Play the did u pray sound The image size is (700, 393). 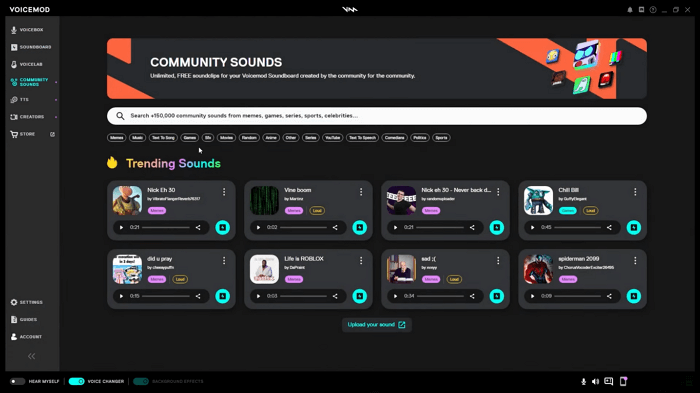click(121, 297)
